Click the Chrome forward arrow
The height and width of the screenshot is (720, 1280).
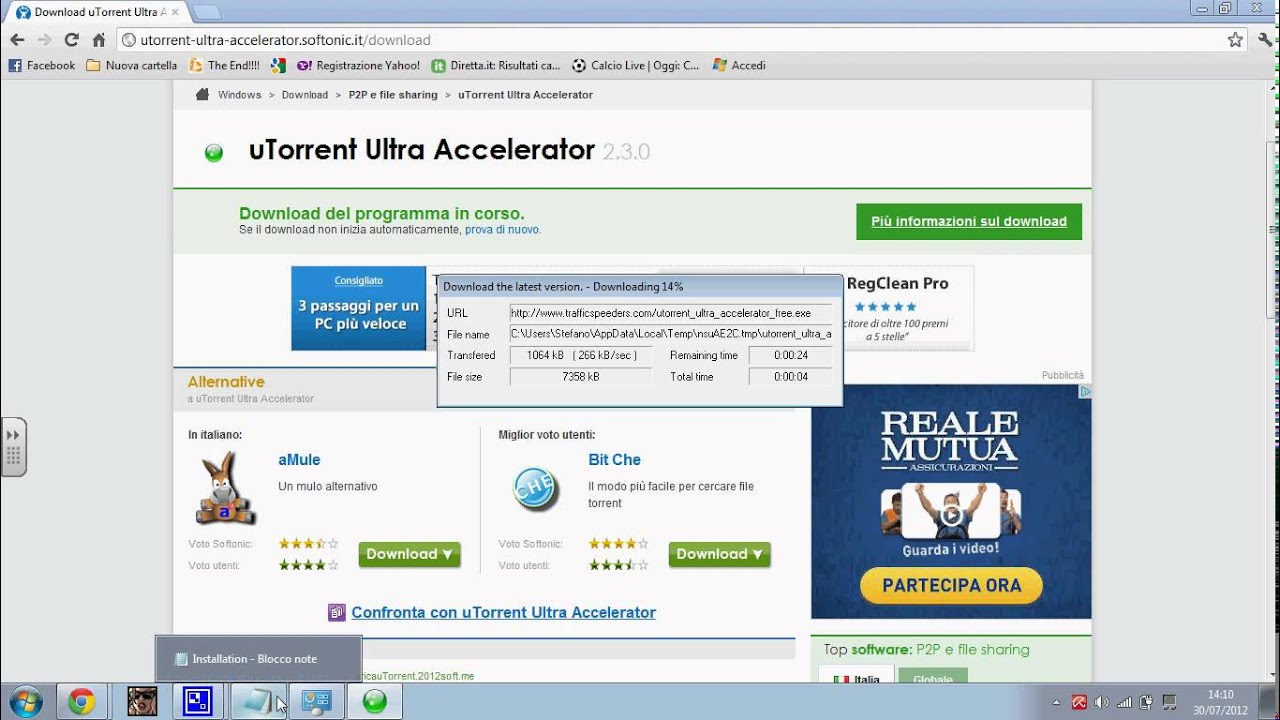[44, 40]
